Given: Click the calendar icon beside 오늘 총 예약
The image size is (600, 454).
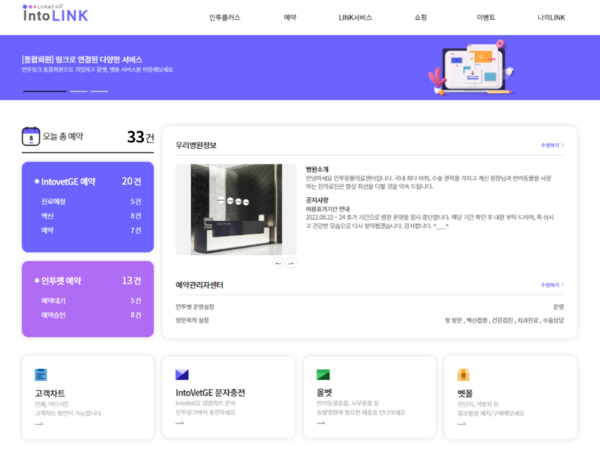Looking at the screenshot, I should (33, 136).
